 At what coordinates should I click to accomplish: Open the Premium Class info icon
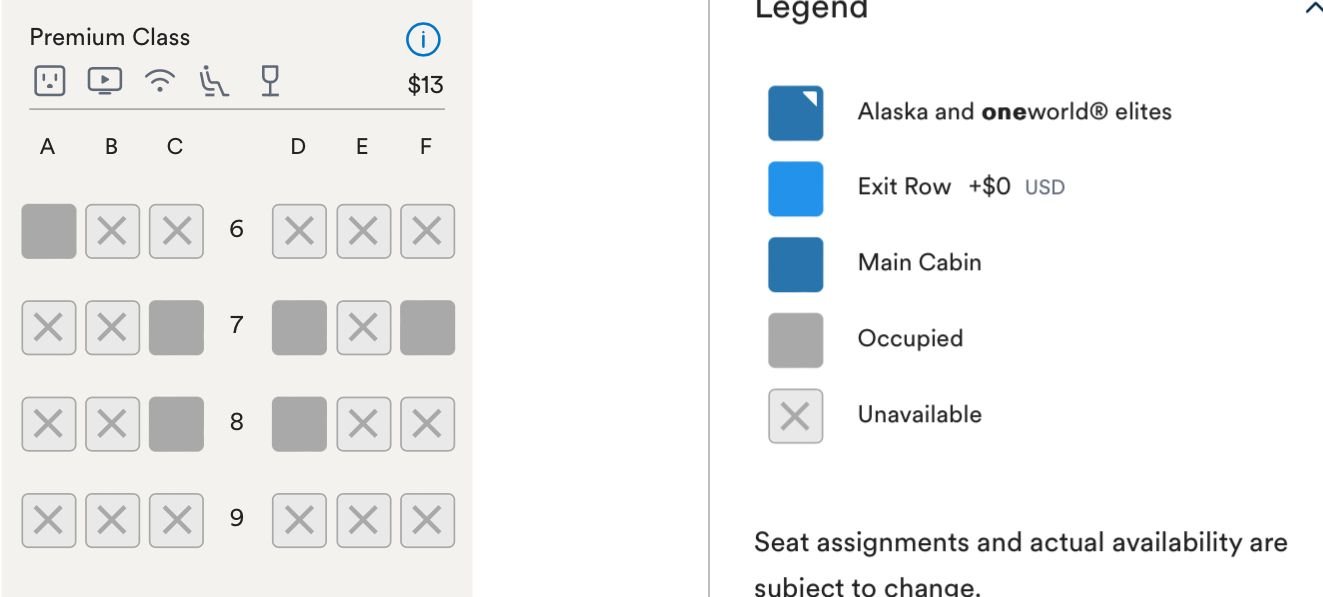point(423,40)
